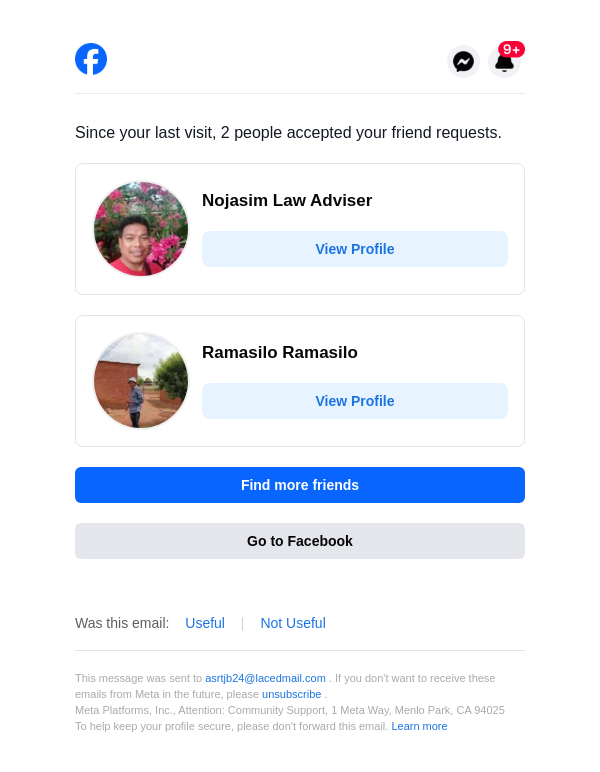Click the asrtjb24@lacedmail.com email address
The height and width of the screenshot is (772, 600).
coord(265,678)
